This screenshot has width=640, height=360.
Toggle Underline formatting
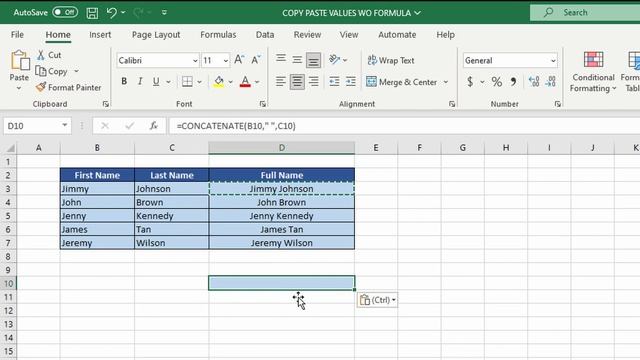[156, 82]
